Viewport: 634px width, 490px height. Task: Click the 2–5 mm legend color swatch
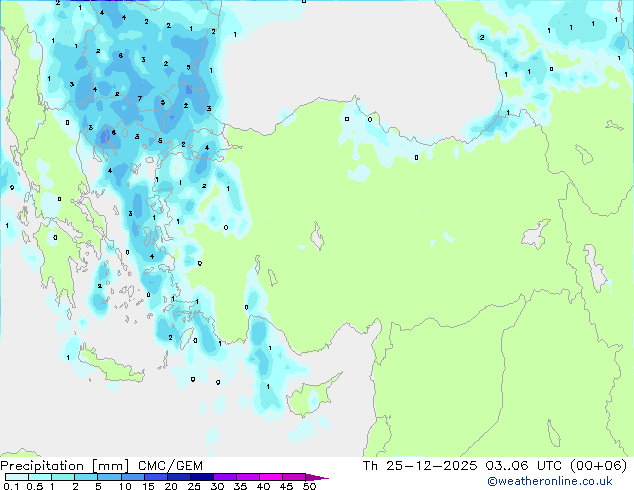86,477
